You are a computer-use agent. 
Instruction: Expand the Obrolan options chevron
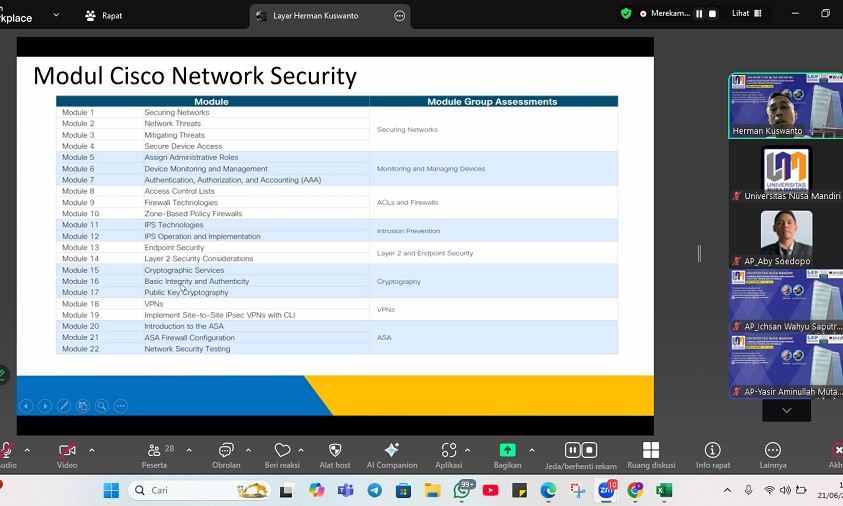pyautogui.click(x=248, y=450)
